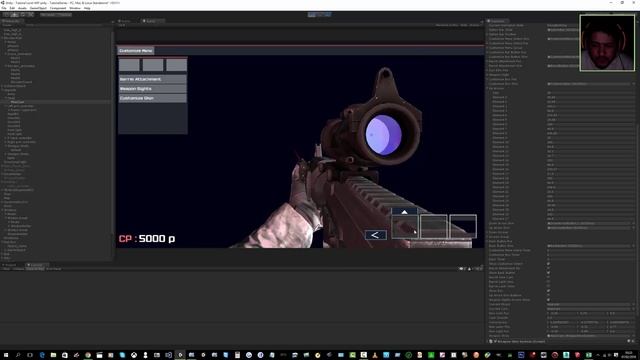This screenshot has width=640, height=360.
Task: Select Customize Skin in the customize menu
Action: (153, 98)
